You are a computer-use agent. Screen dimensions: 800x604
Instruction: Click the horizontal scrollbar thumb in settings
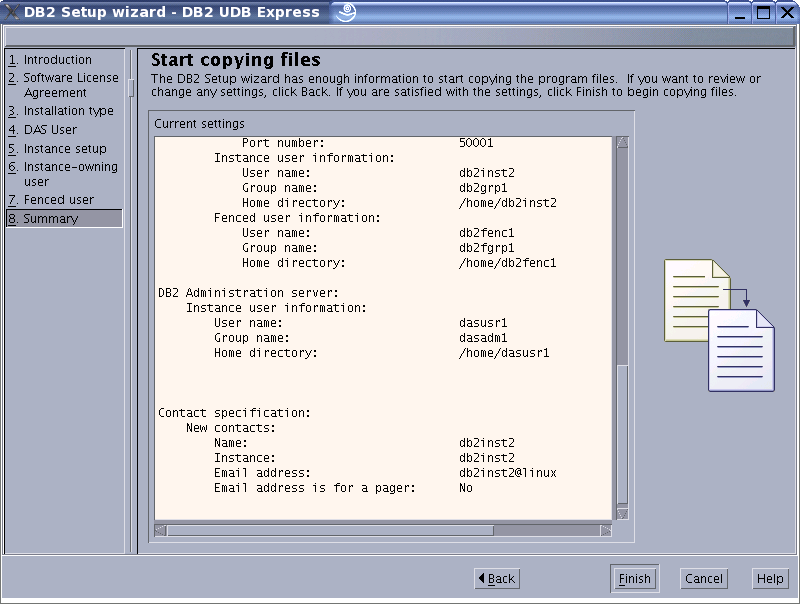coord(330,531)
